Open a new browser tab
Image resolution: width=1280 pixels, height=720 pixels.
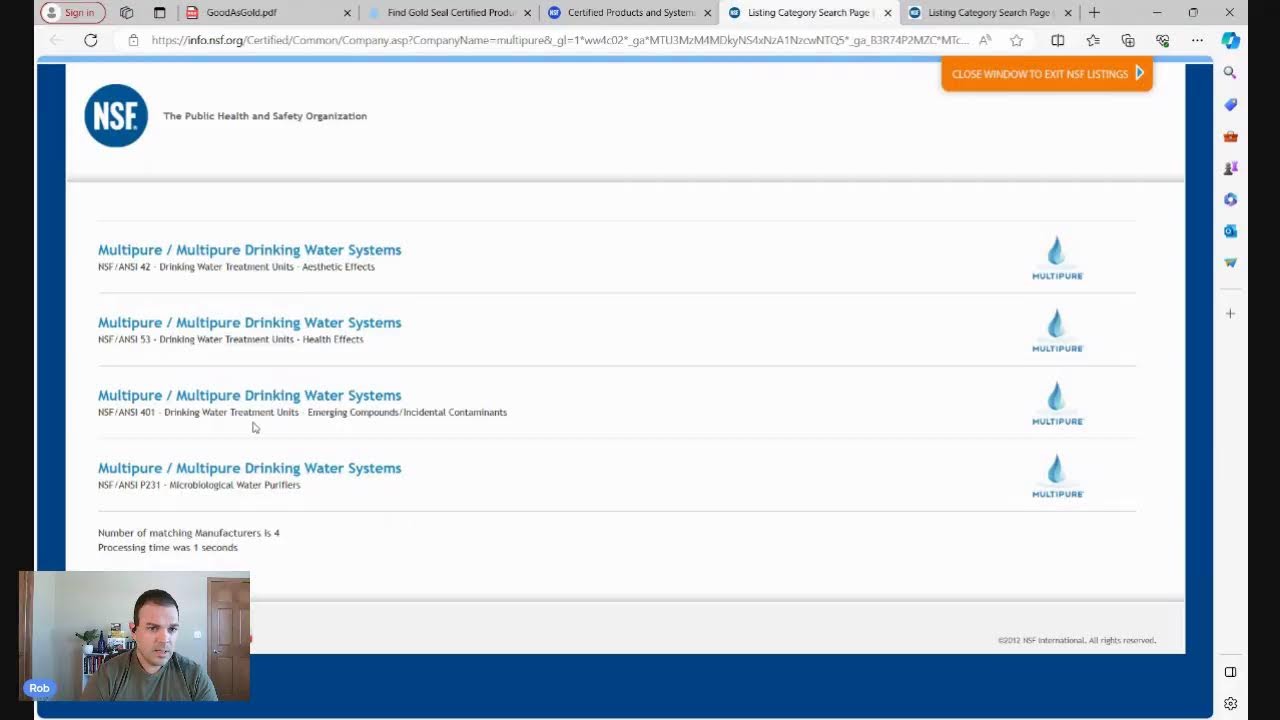pos(1094,13)
